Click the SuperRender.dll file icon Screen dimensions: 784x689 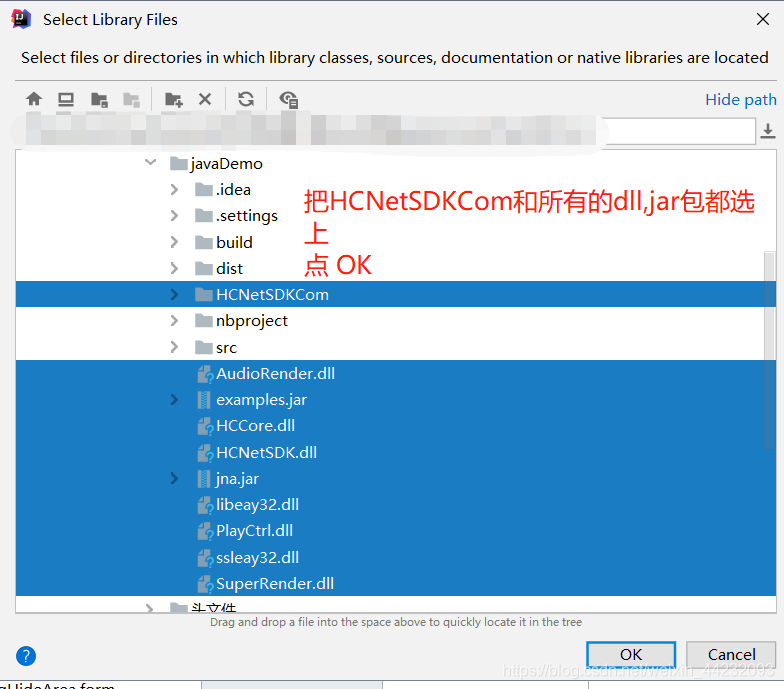click(x=205, y=584)
